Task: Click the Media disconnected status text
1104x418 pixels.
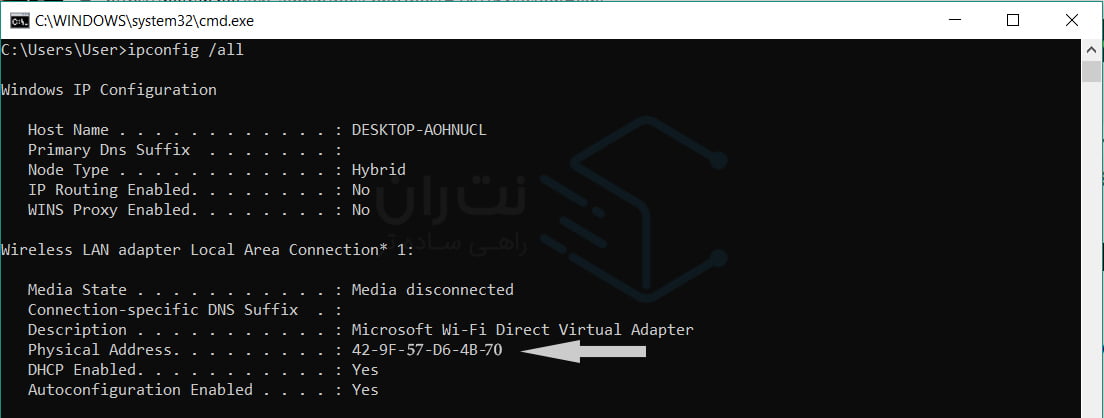Action: click(432, 290)
